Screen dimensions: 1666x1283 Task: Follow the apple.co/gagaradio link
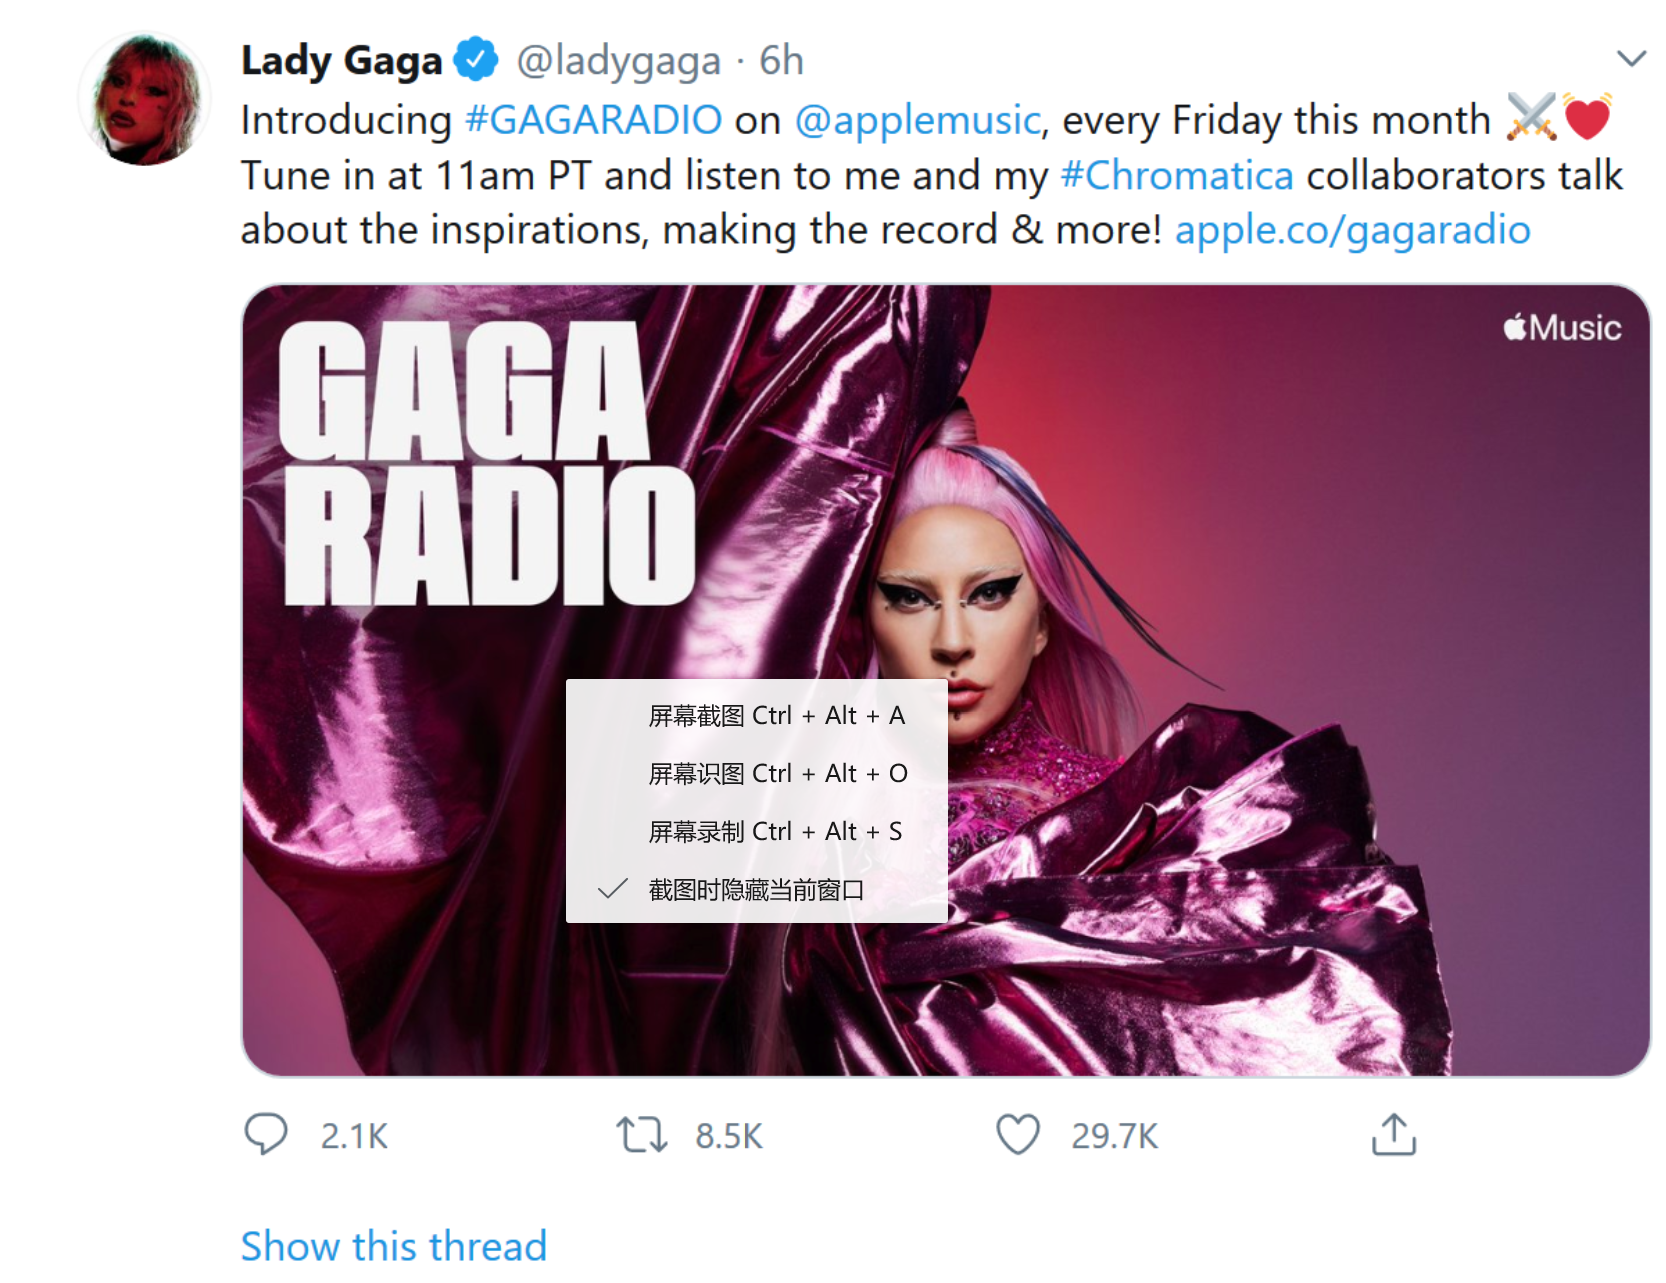click(1352, 230)
